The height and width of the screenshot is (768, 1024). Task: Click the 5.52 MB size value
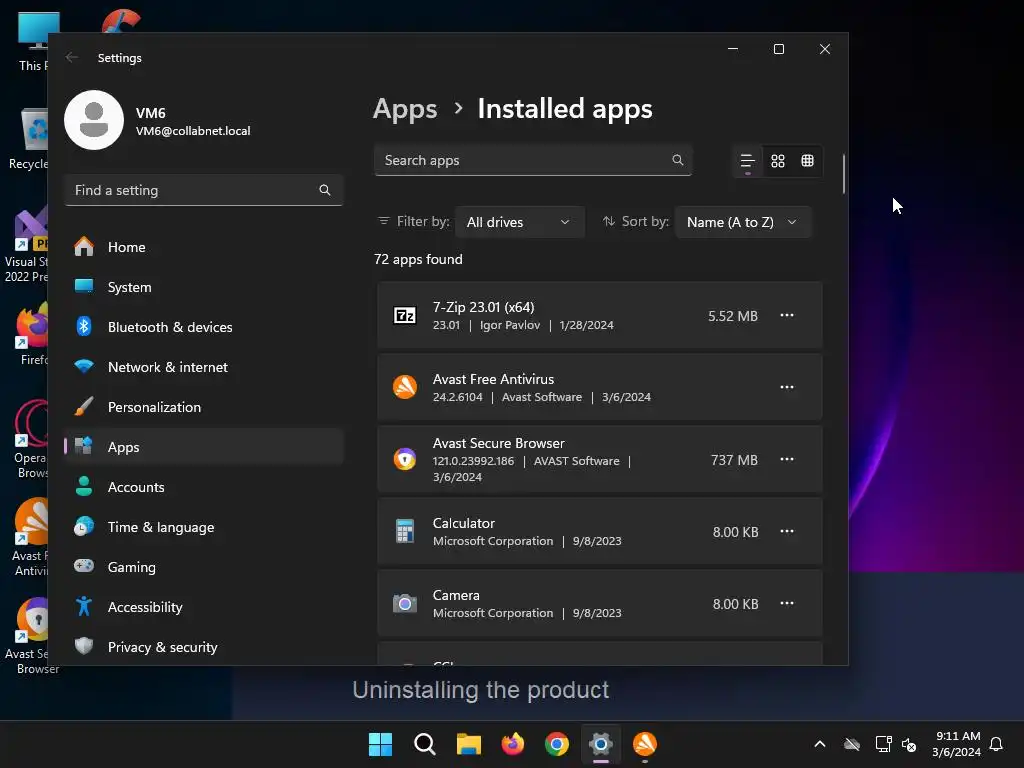tap(733, 316)
